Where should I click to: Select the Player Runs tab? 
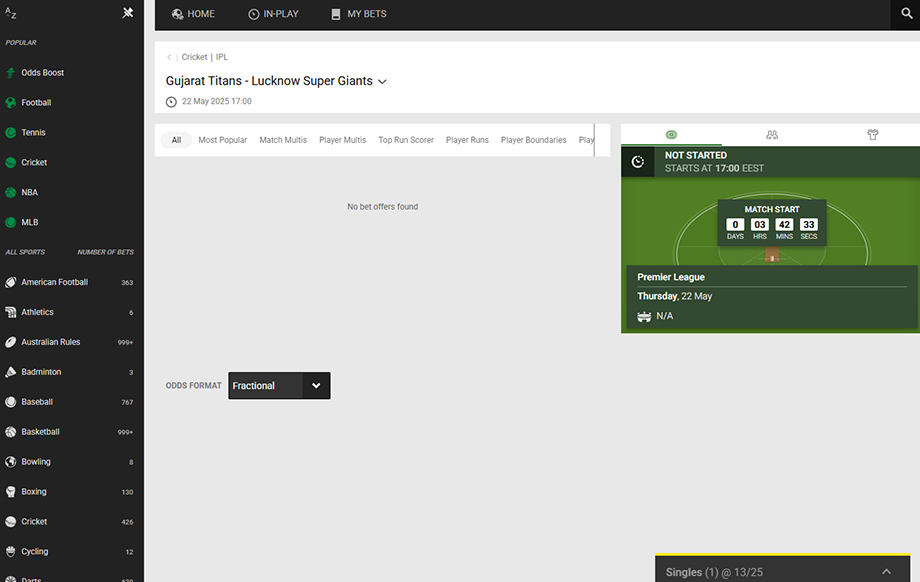tap(467, 140)
